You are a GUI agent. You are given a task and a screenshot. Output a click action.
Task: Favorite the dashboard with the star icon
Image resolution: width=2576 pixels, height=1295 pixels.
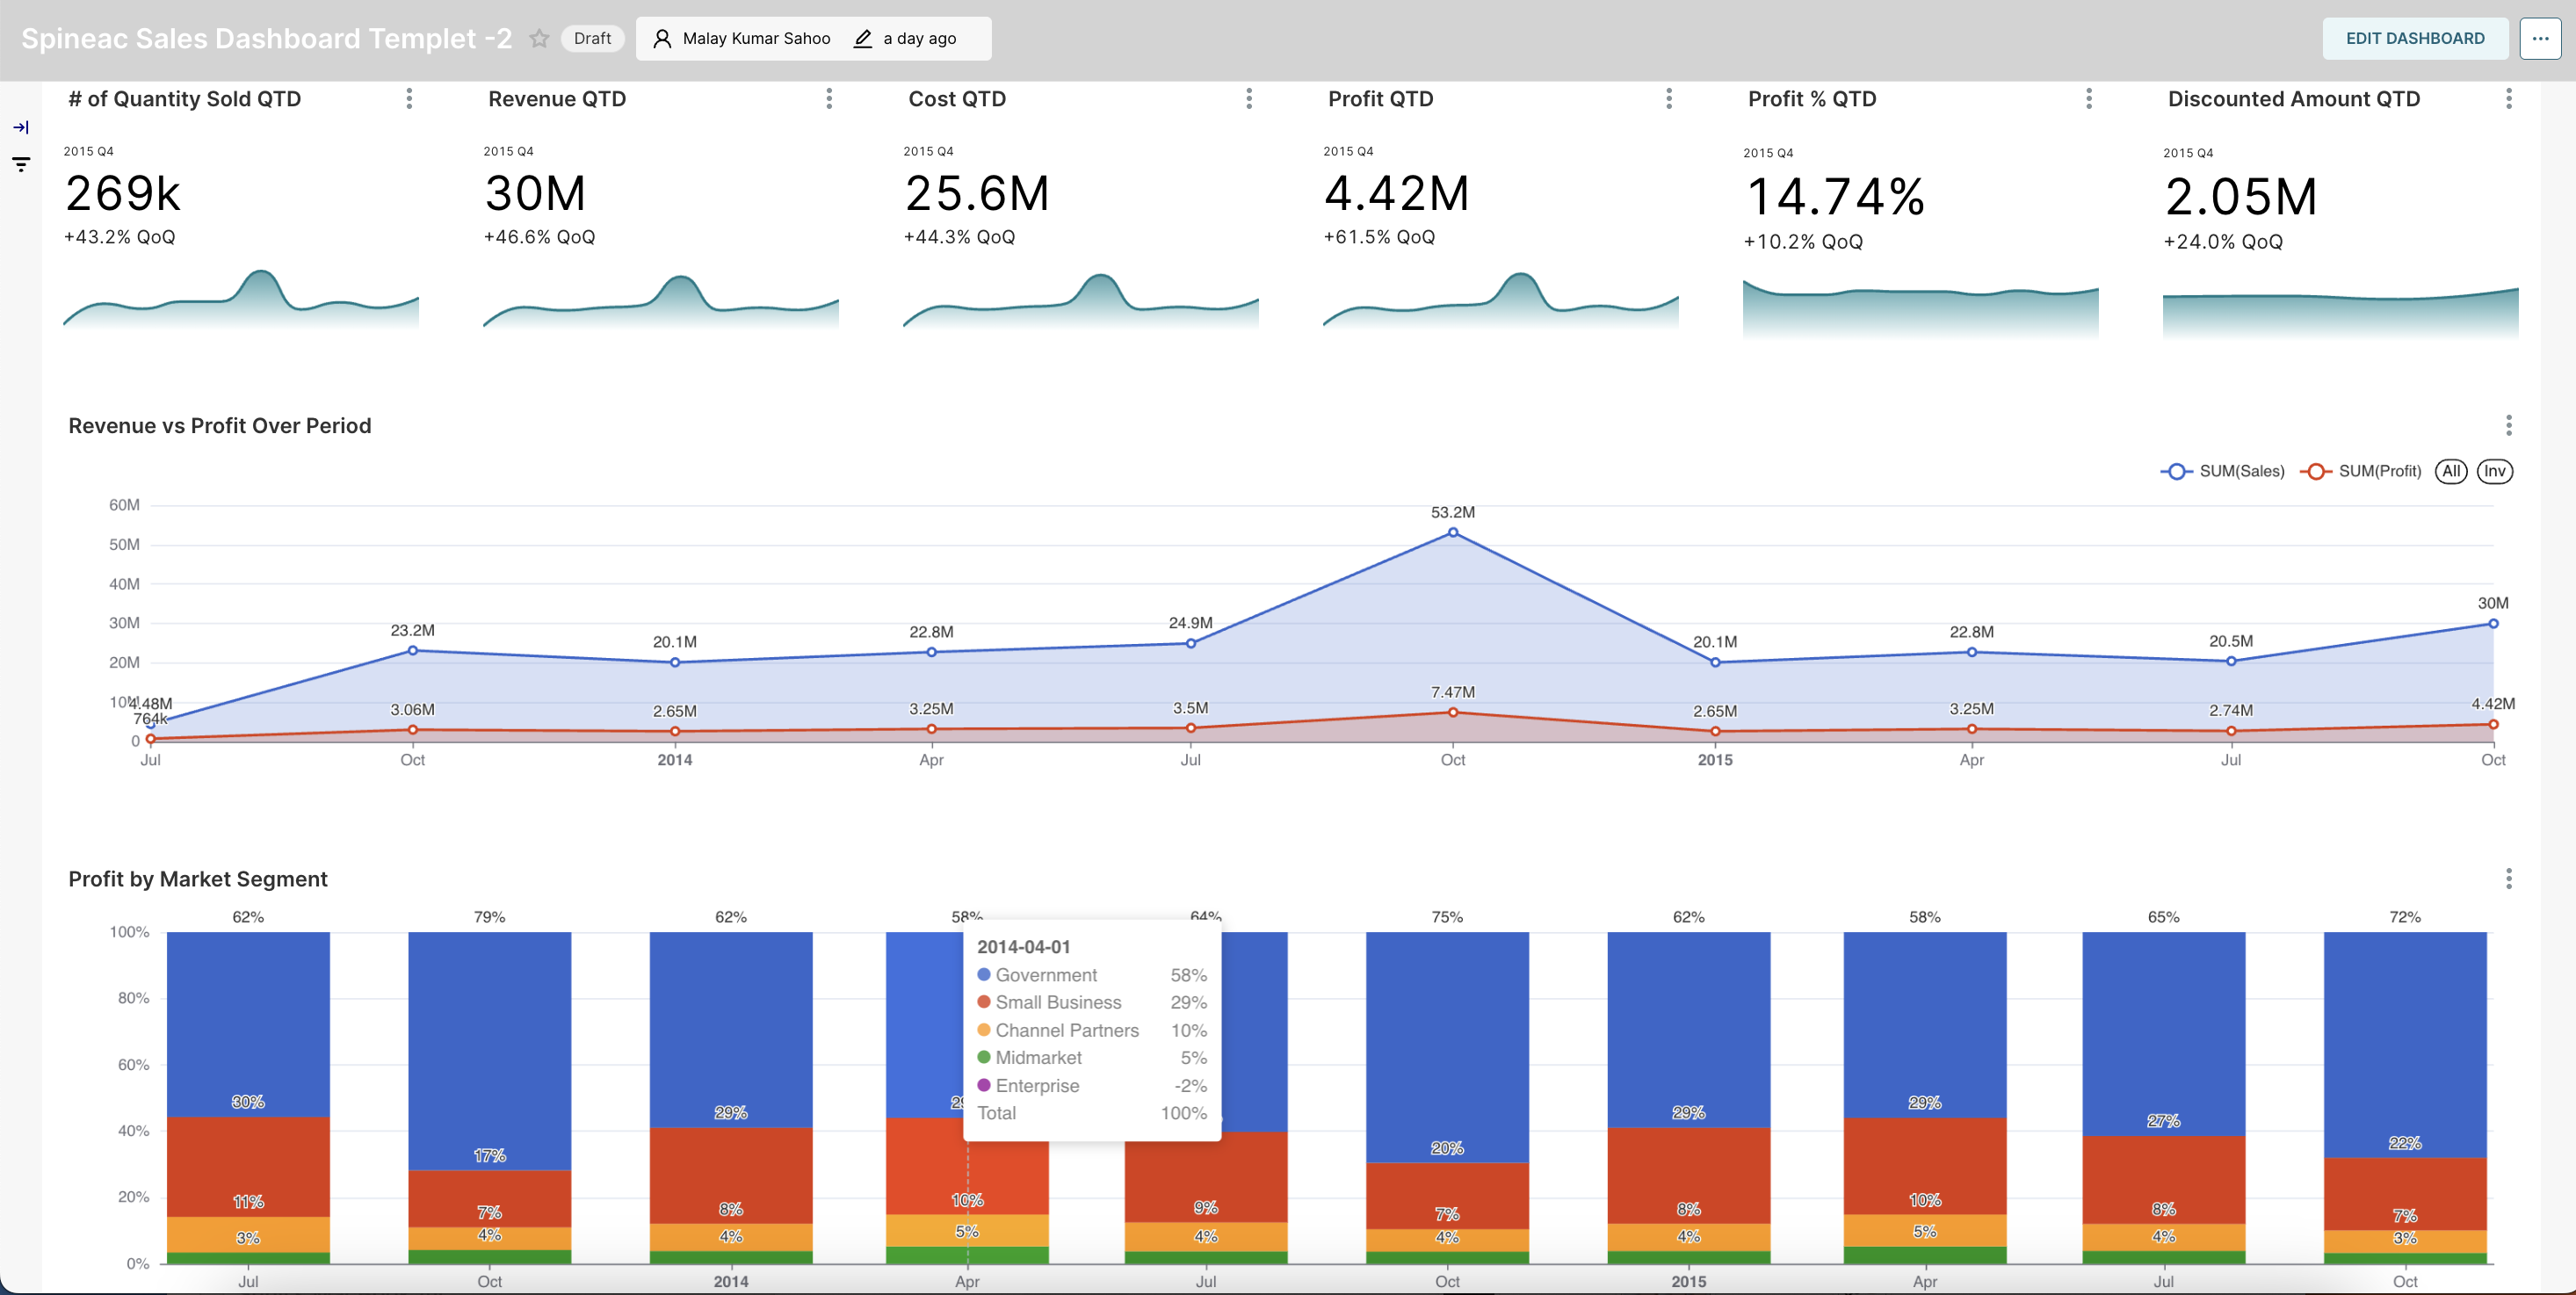click(539, 38)
